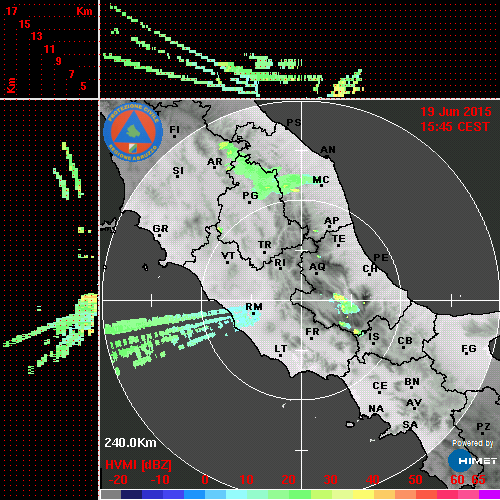Click the AN city label on coast
Viewport: 500px width, 500px height.
tap(328, 150)
